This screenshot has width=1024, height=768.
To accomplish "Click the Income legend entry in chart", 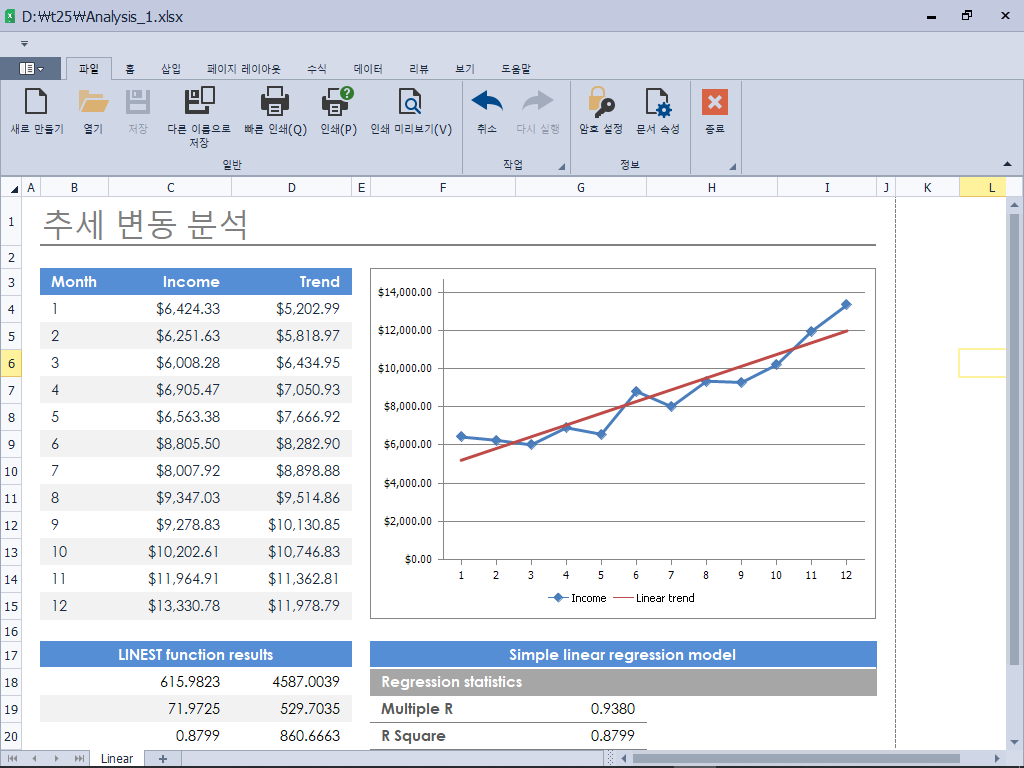I will click(x=577, y=598).
